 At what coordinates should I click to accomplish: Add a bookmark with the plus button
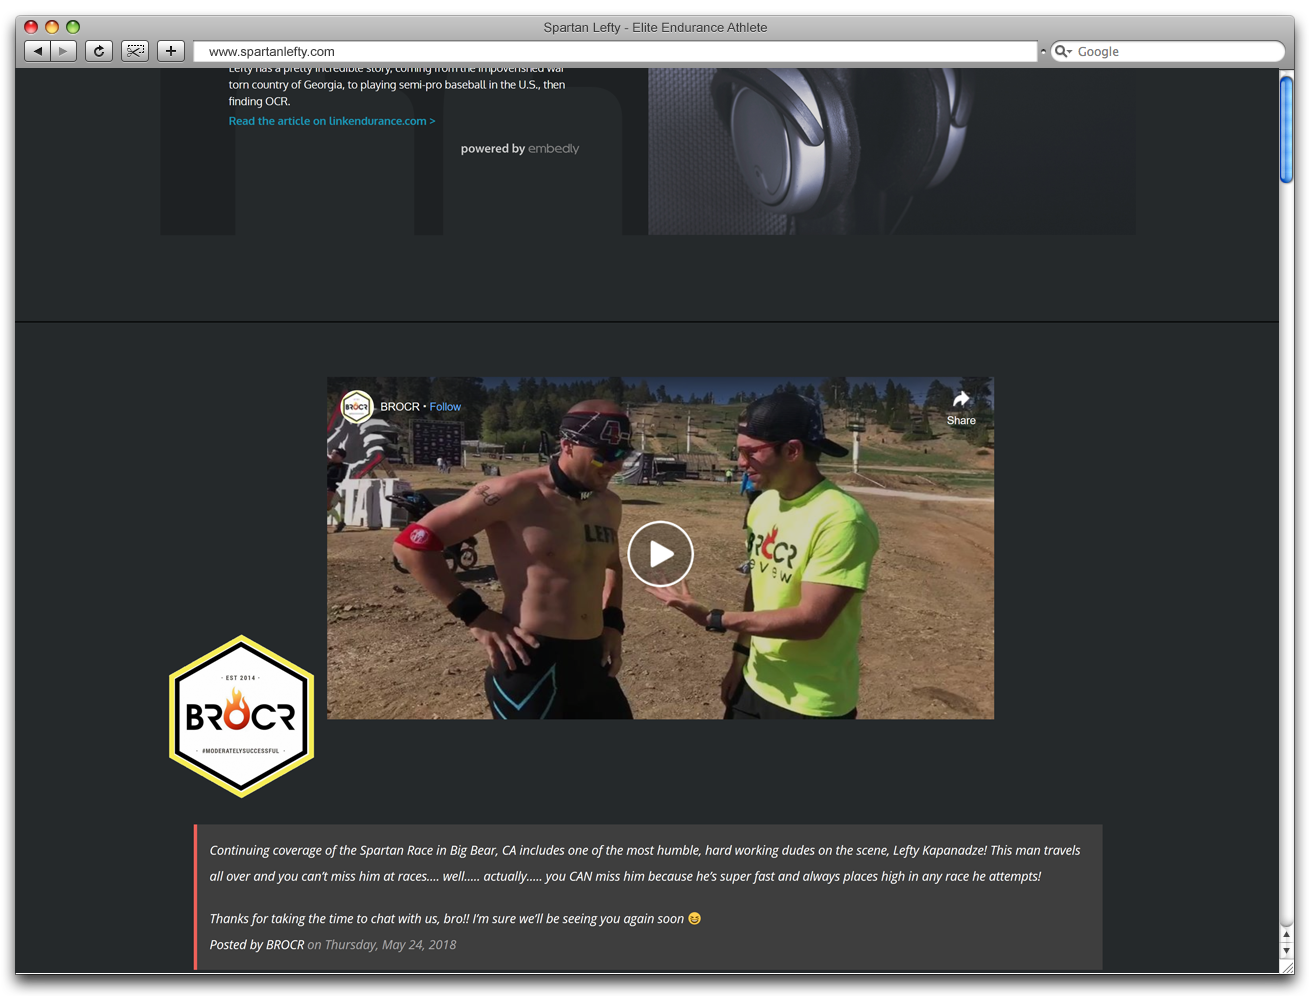(171, 51)
